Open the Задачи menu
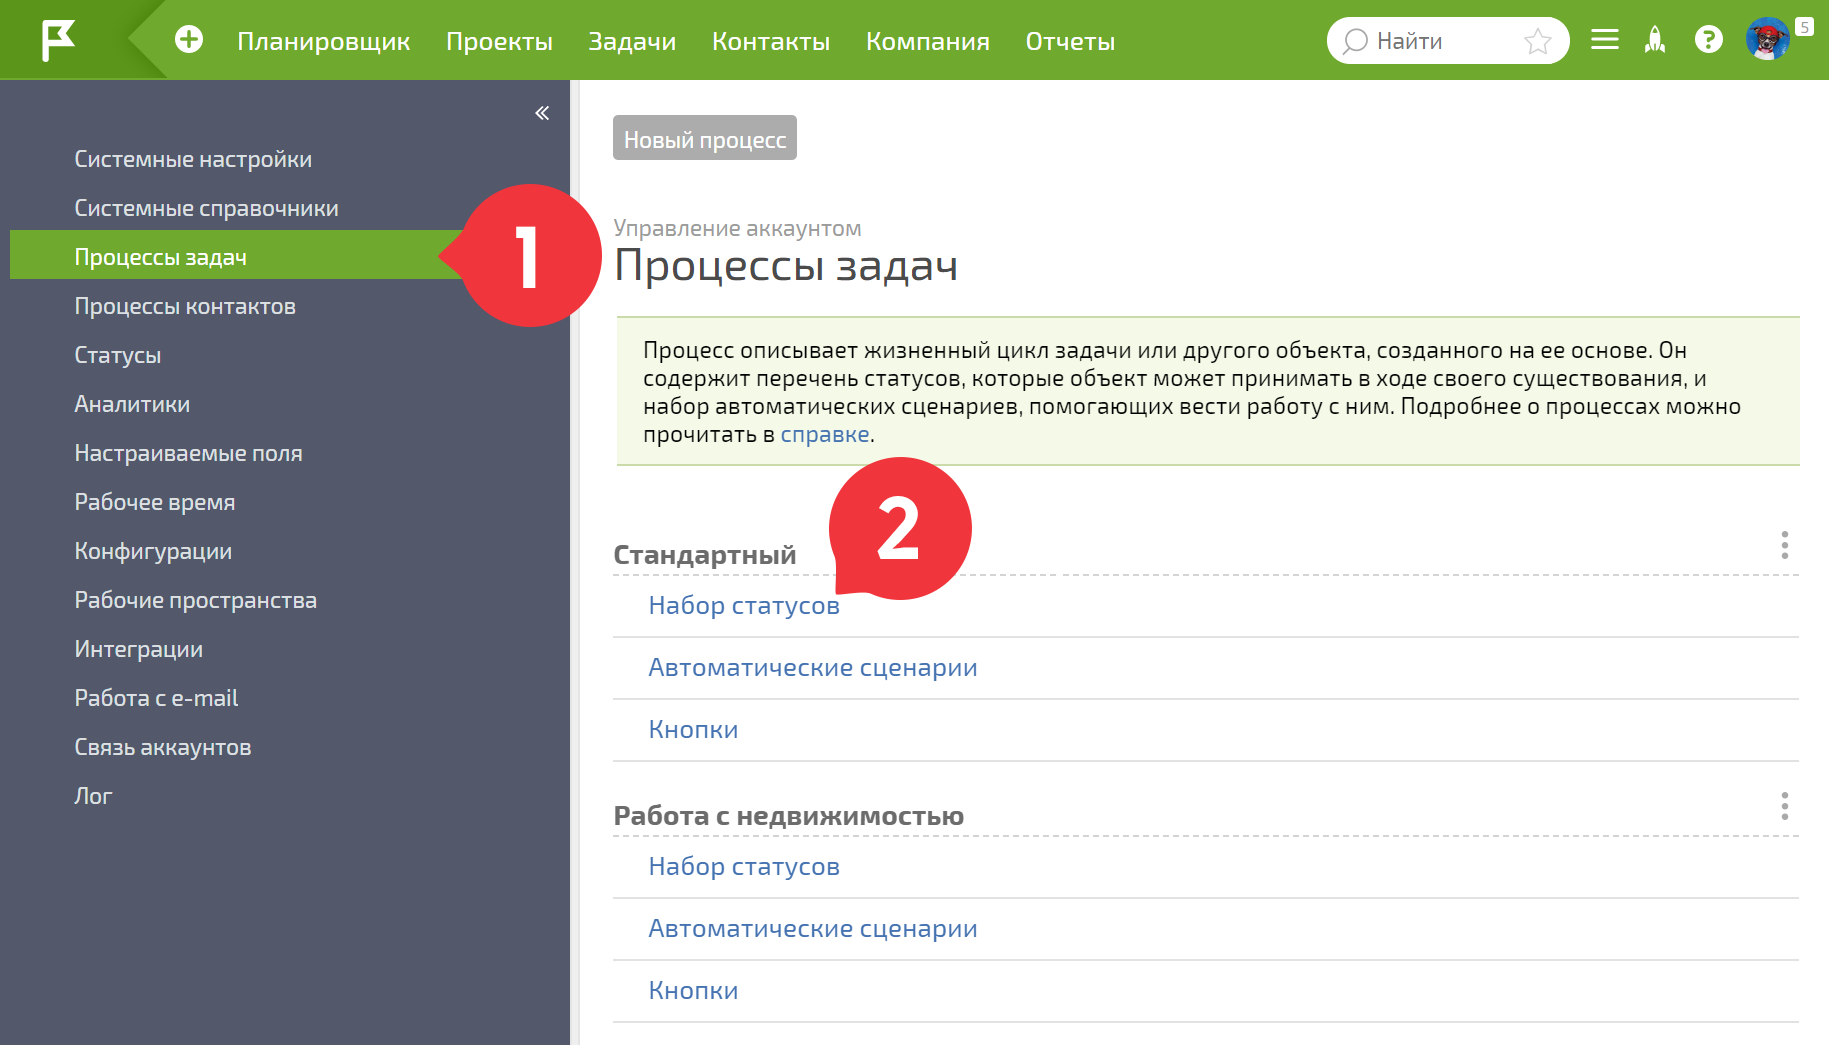The width and height of the screenshot is (1829, 1045). [632, 41]
